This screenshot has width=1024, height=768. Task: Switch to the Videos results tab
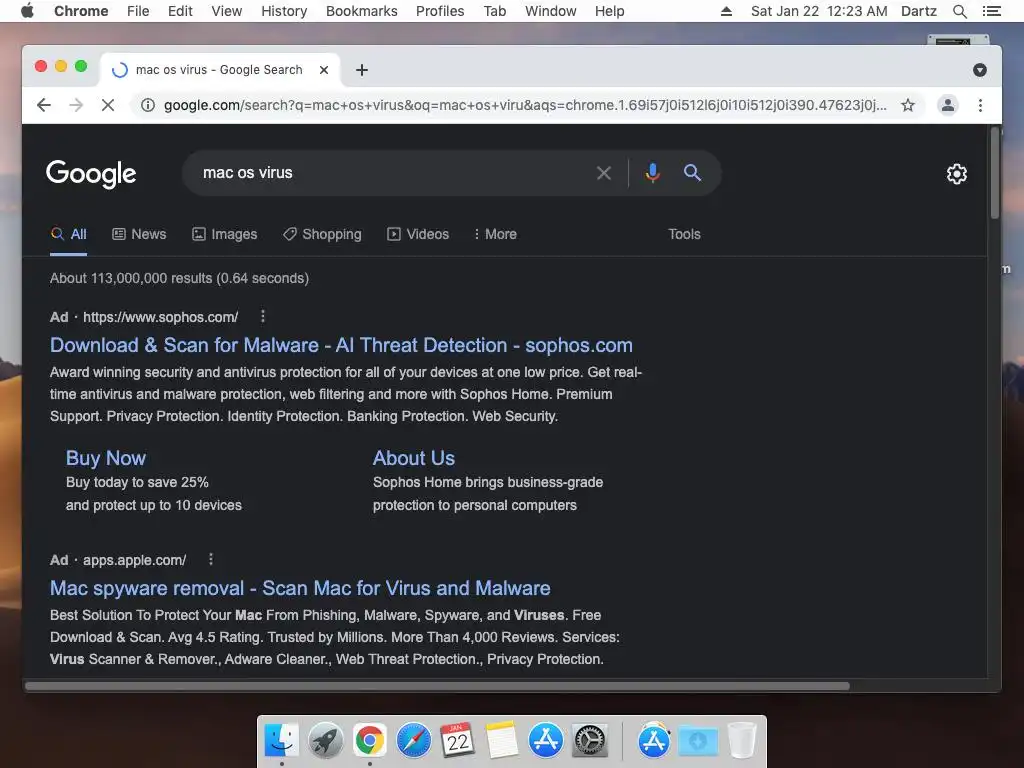[x=418, y=234]
